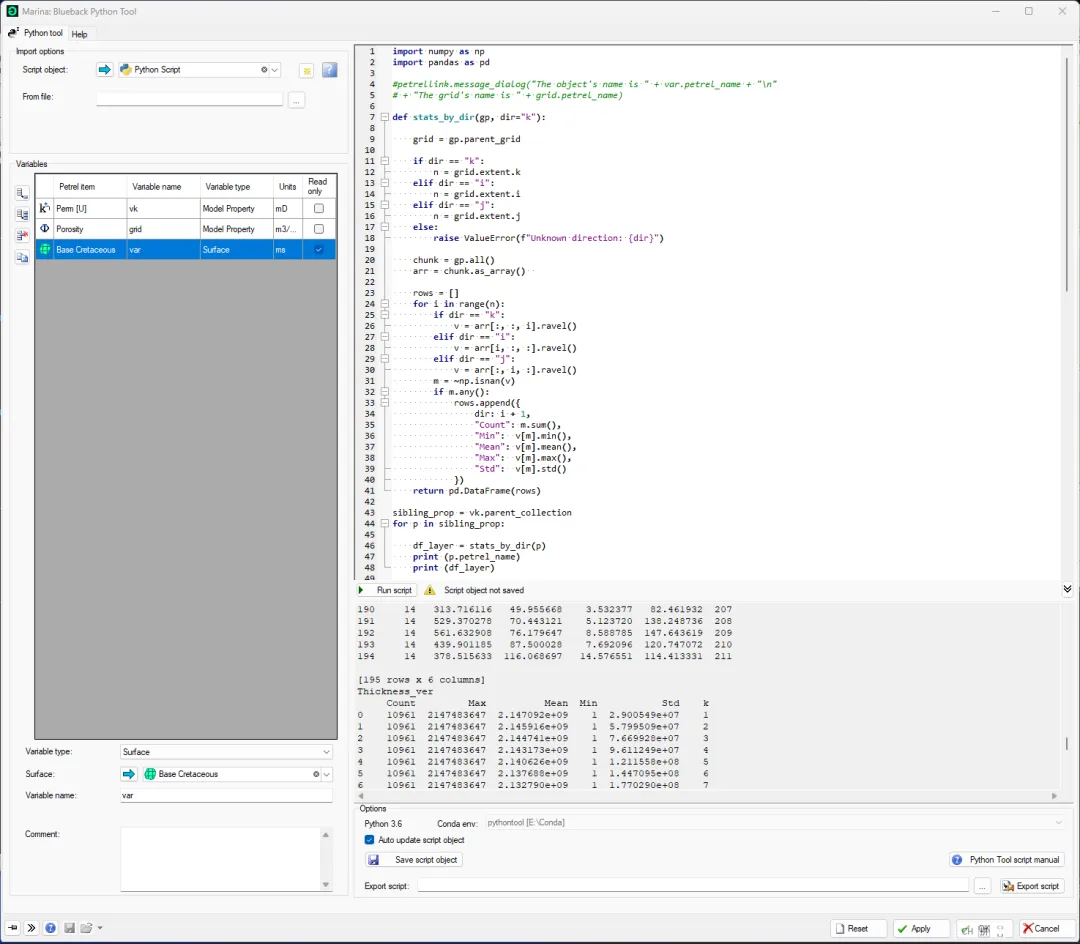Collapse the code fold at line 11

coord(384,161)
